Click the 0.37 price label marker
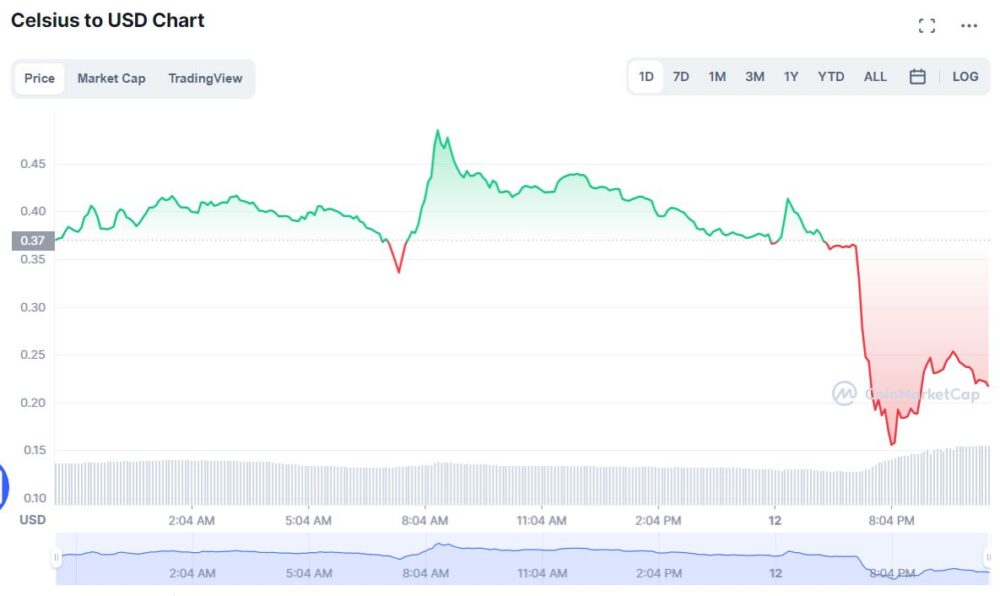 point(33,240)
